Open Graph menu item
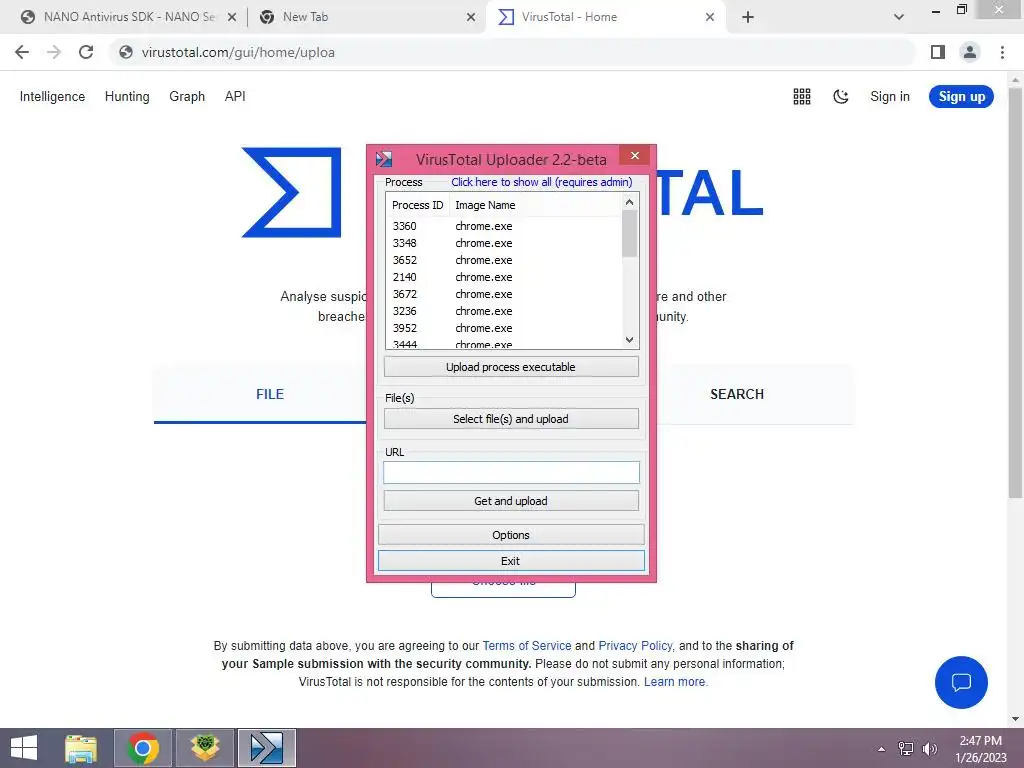 point(187,97)
